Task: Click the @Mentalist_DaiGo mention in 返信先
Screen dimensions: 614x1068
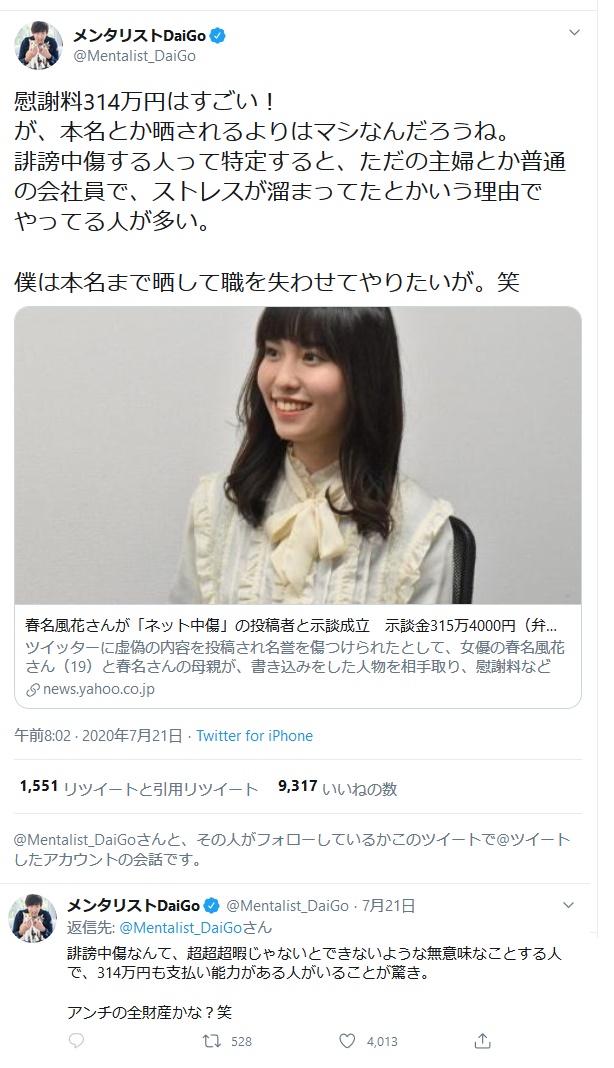Action: click(181, 927)
